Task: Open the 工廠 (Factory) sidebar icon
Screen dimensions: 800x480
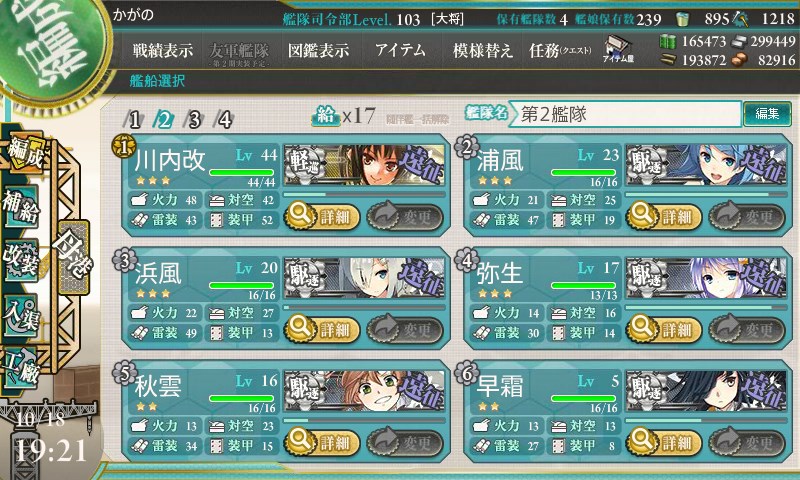Action: coord(21,366)
